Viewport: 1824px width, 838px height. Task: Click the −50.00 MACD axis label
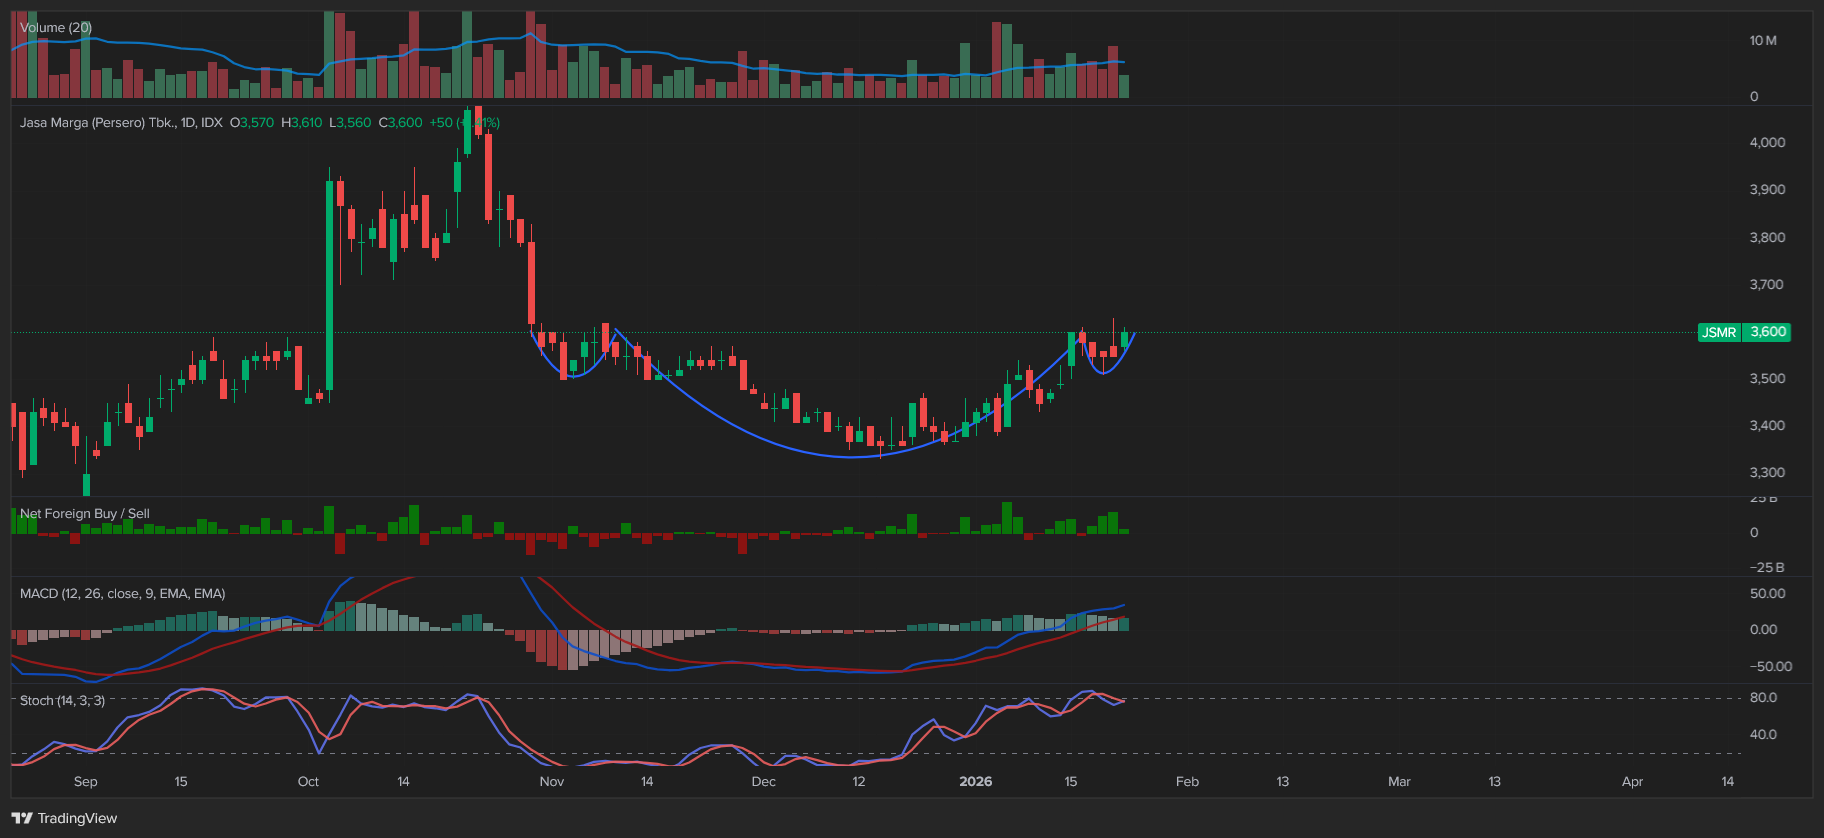(1771, 667)
